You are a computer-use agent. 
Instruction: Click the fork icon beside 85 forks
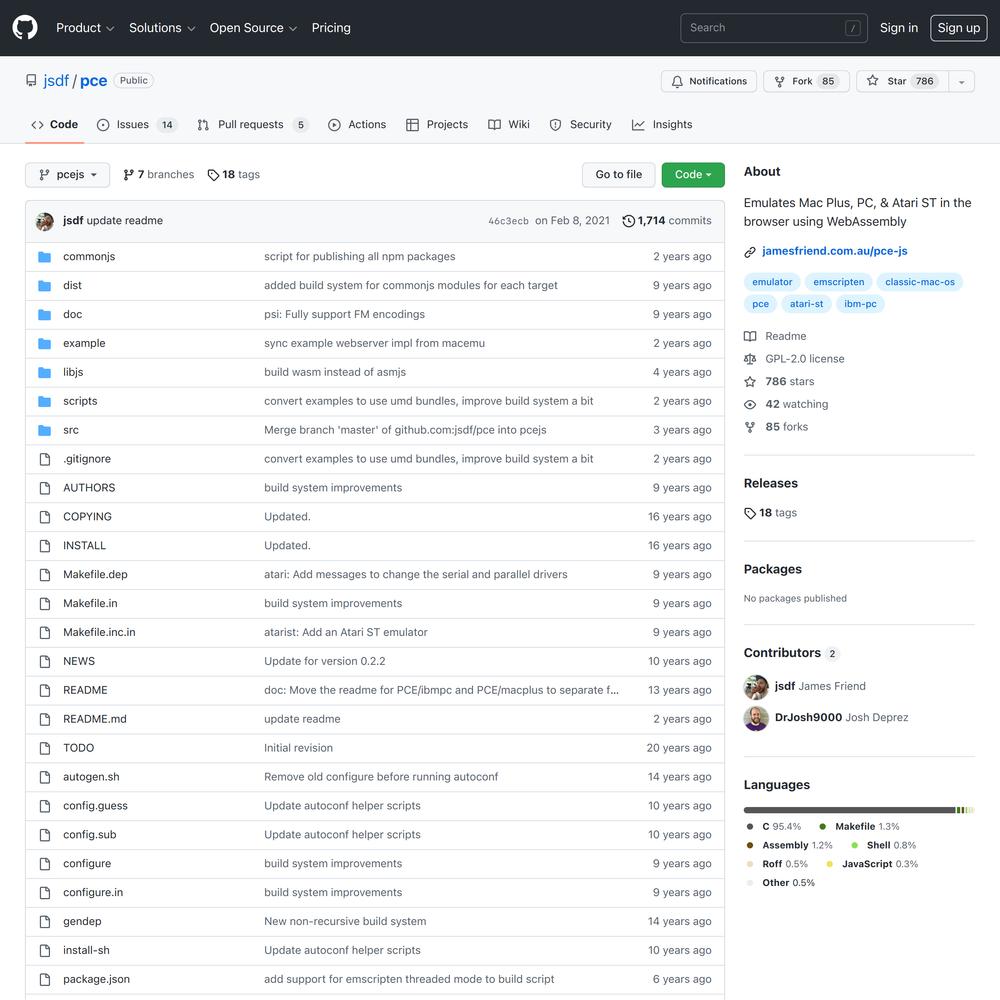coord(750,427)
